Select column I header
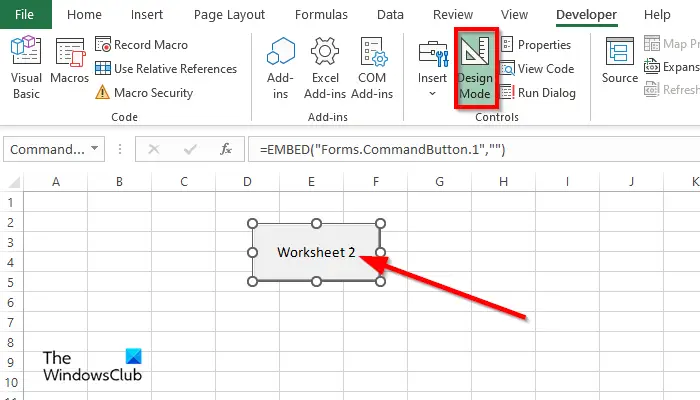Image resolution: width=700 pixels, height=400 pixels. [x=567, y=182]
